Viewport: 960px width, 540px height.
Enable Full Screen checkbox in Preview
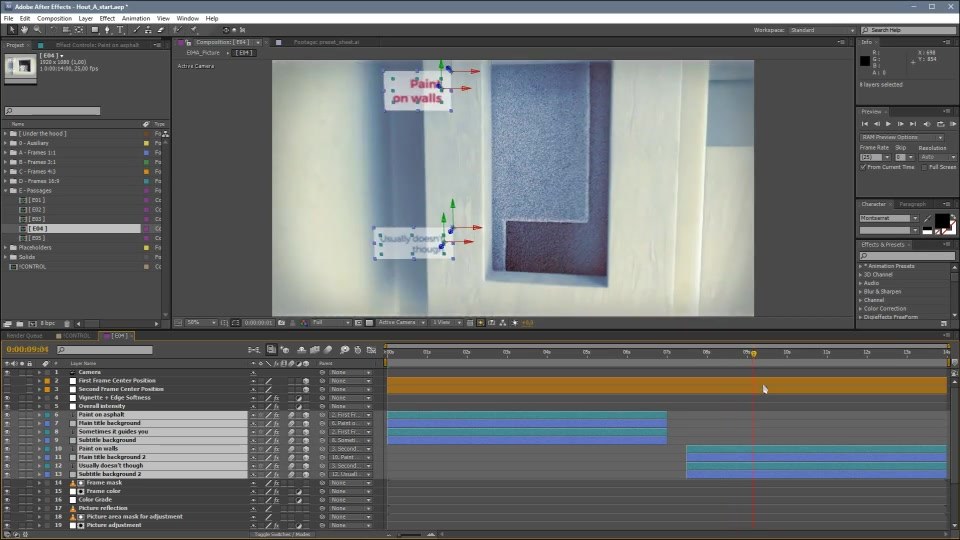tap(924, 167)
